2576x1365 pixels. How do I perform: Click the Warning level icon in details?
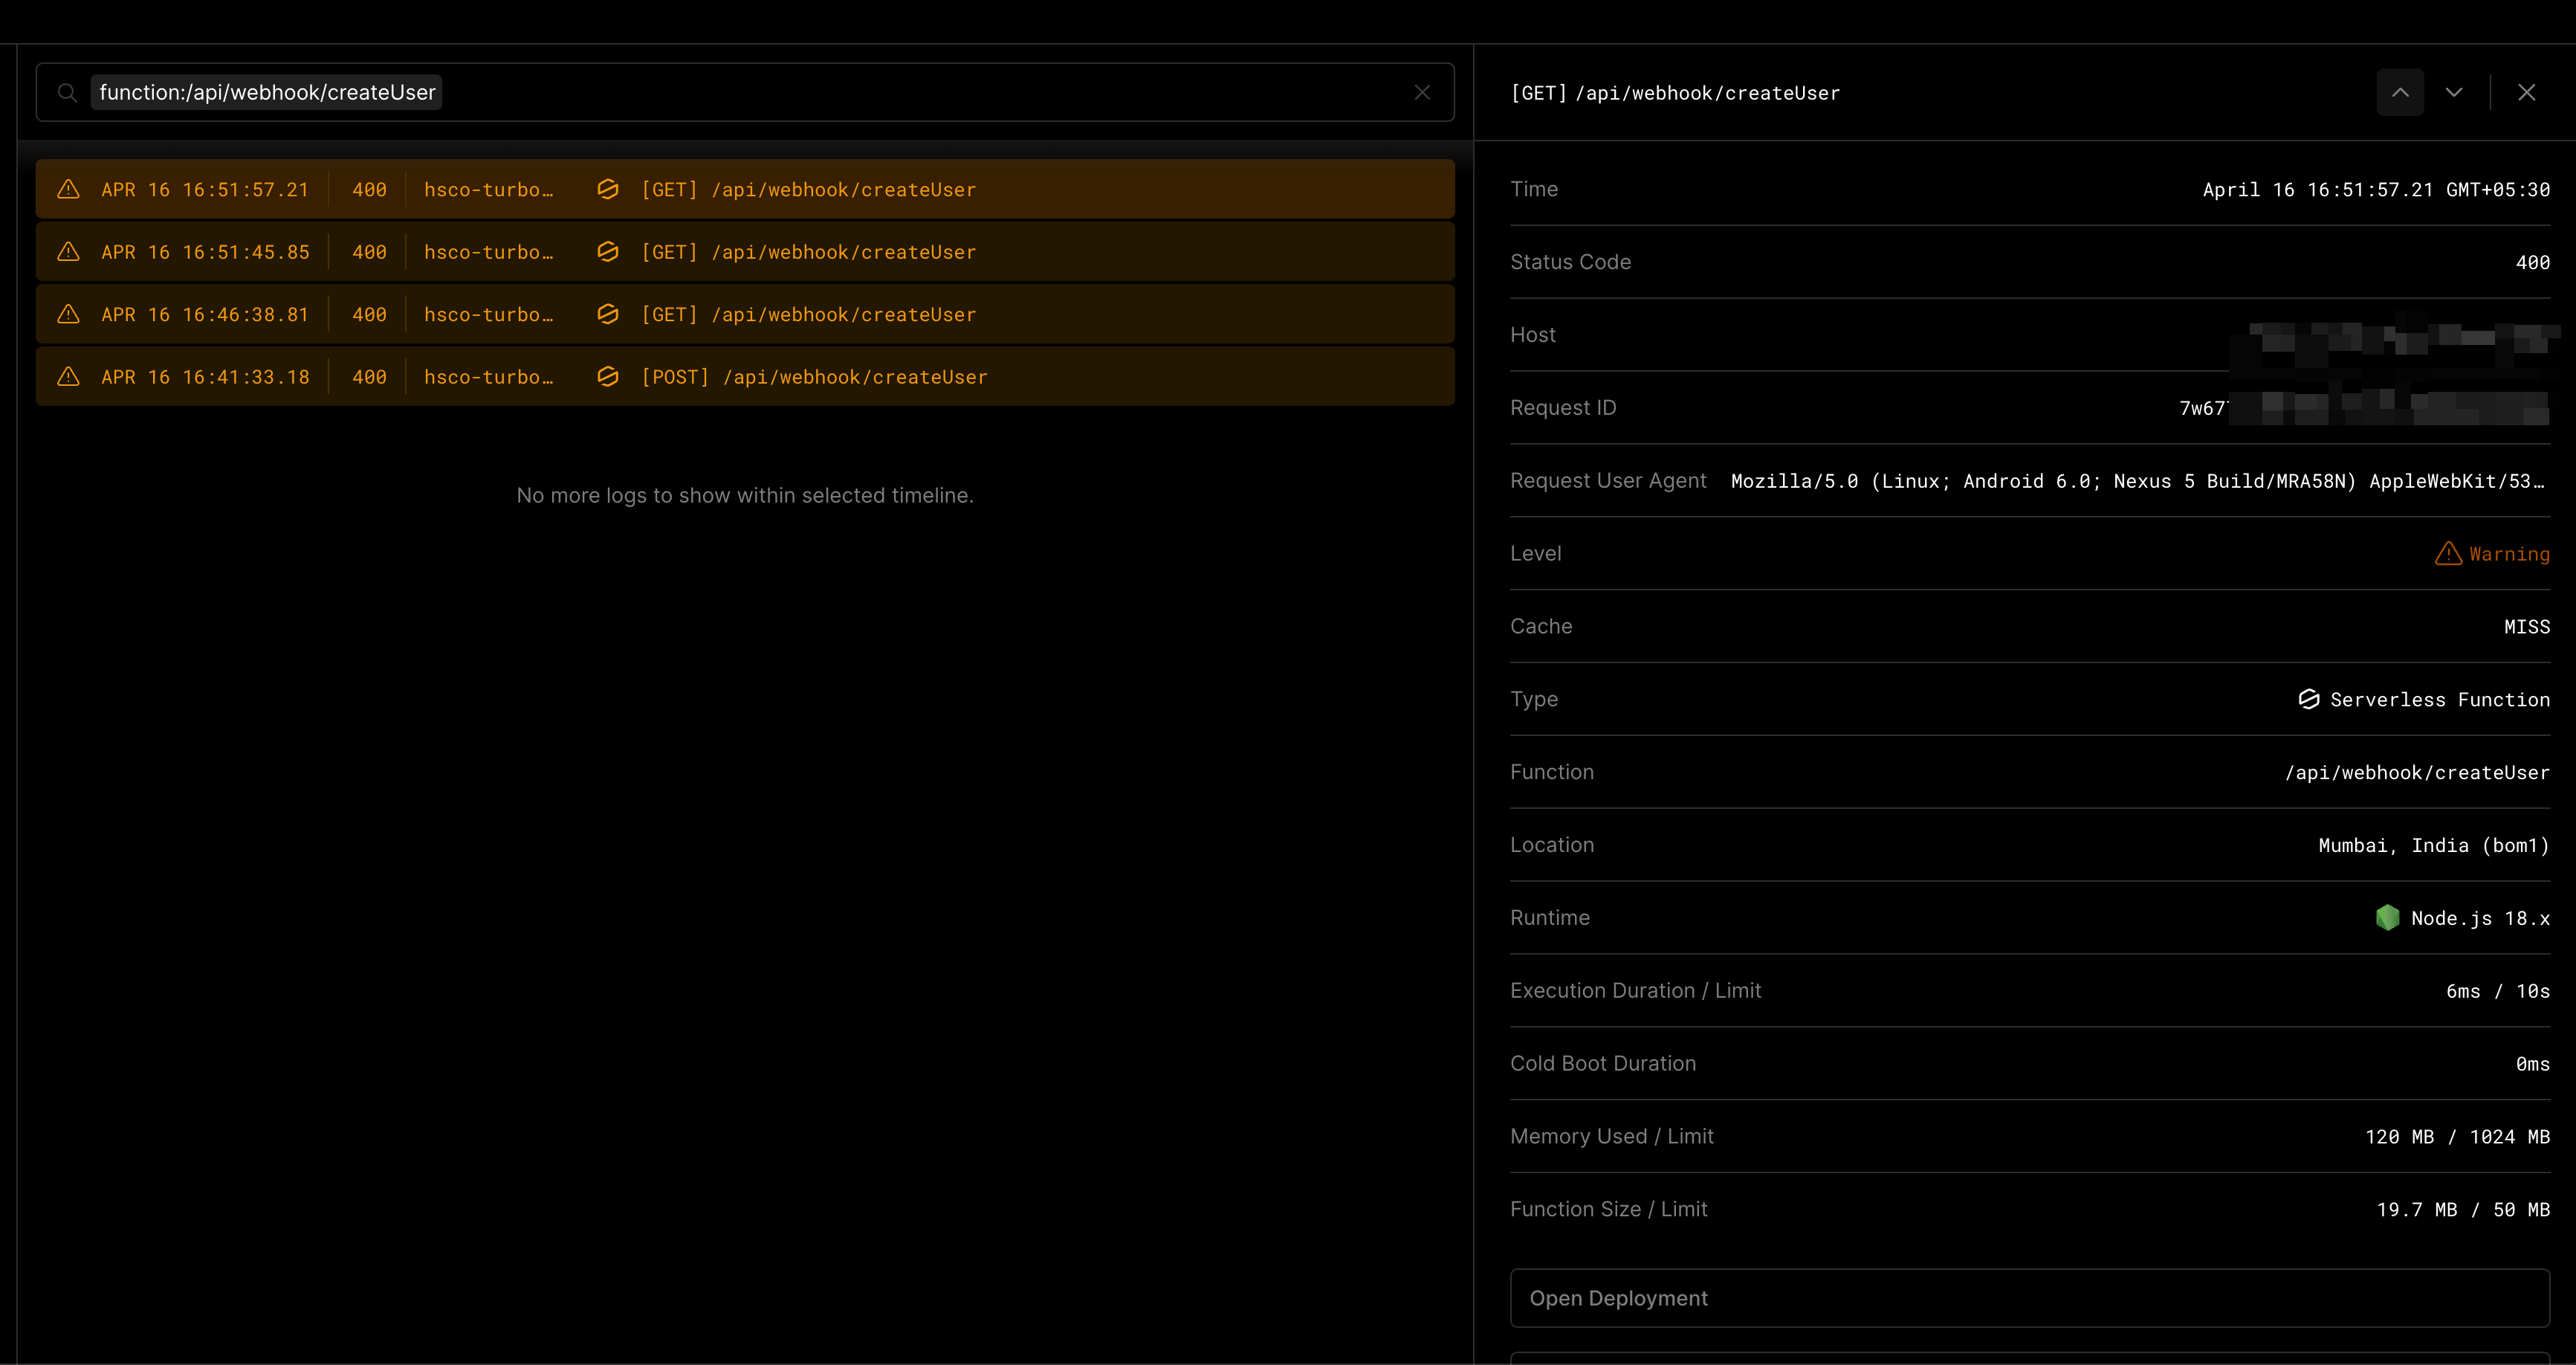2448,554
